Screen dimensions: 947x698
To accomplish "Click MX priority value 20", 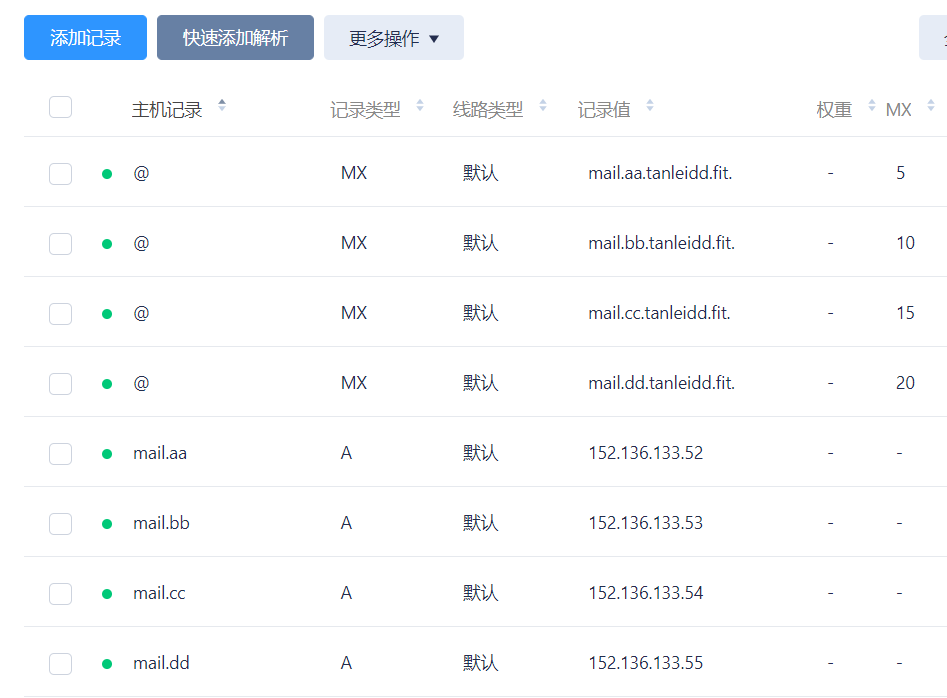I will click(x=905, y=383).
